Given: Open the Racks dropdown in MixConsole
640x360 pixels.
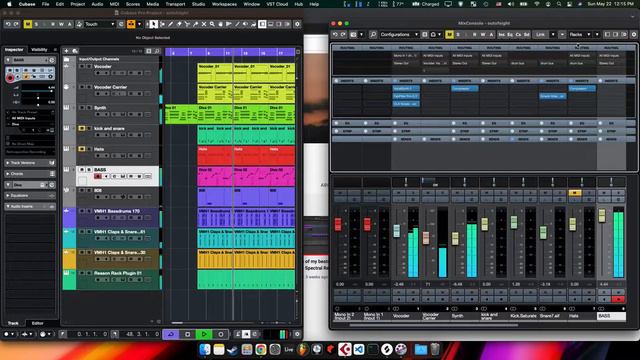Looking at the screenshot, I should tap(580, 35).
